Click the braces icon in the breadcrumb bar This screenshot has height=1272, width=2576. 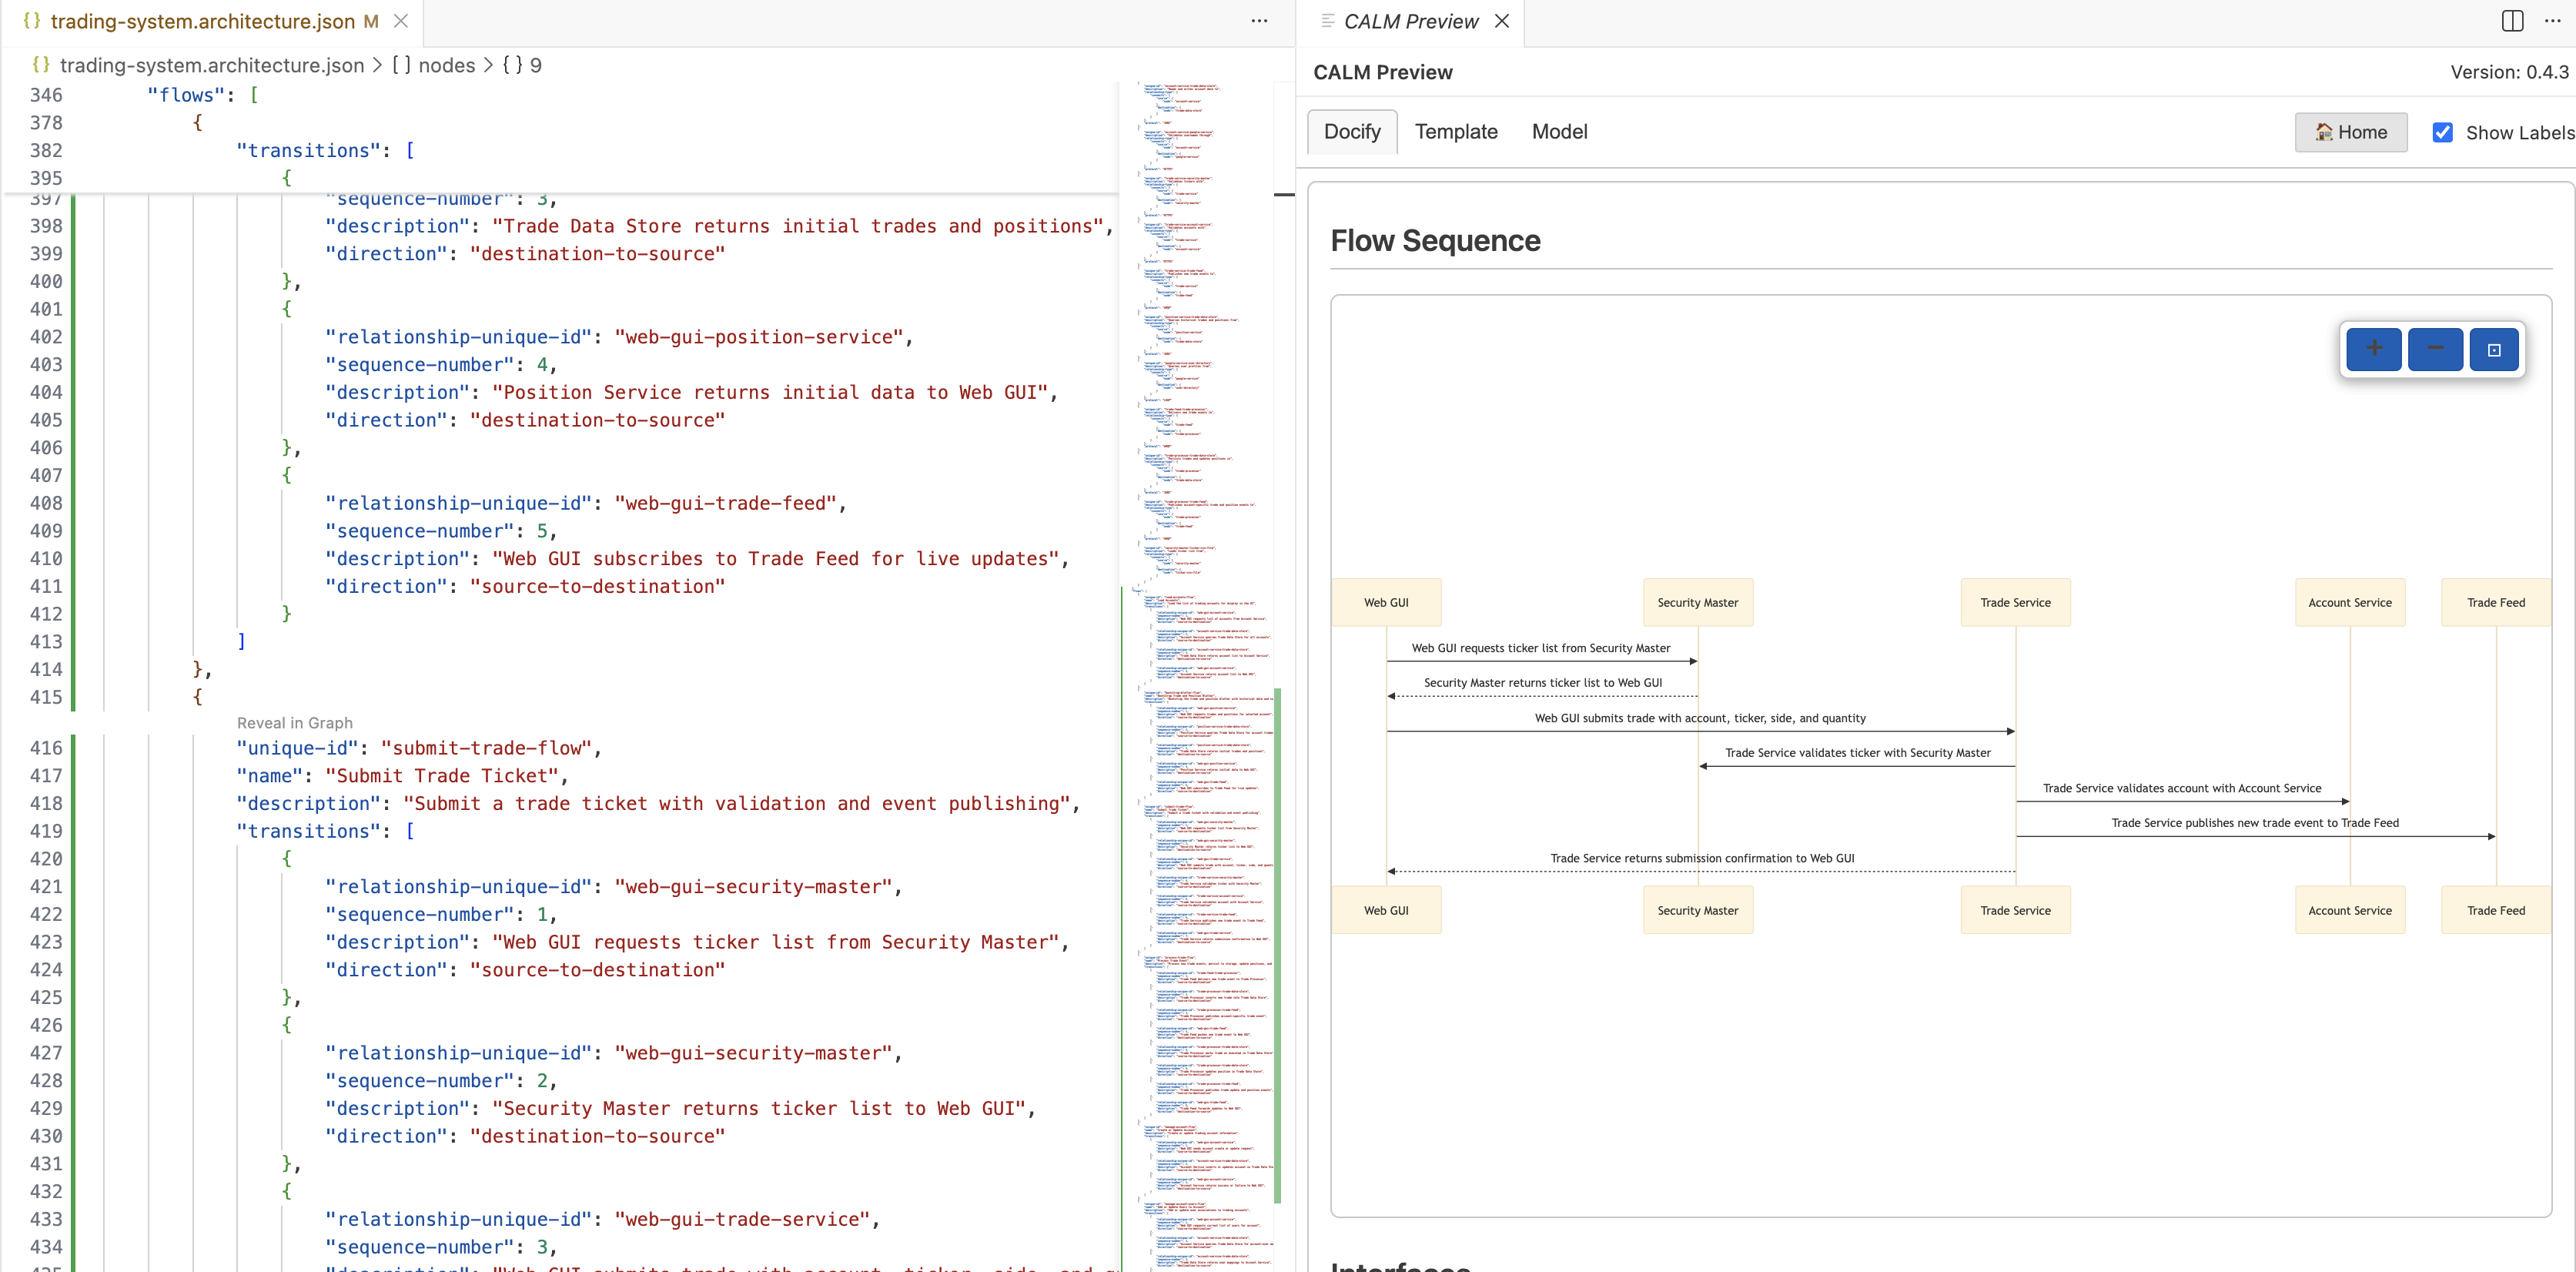tap(41, 65)
